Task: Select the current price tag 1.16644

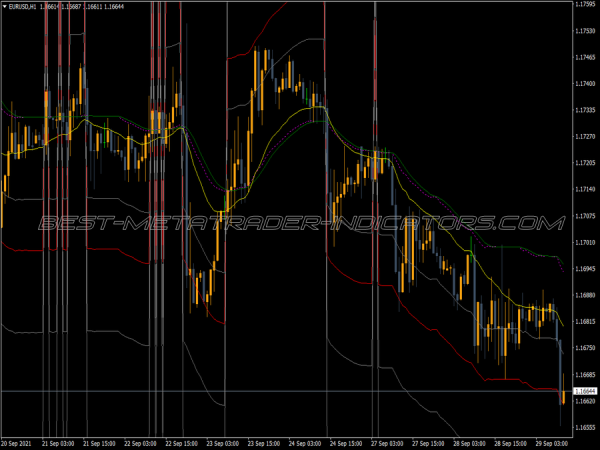Action: [x=585, y=391]
